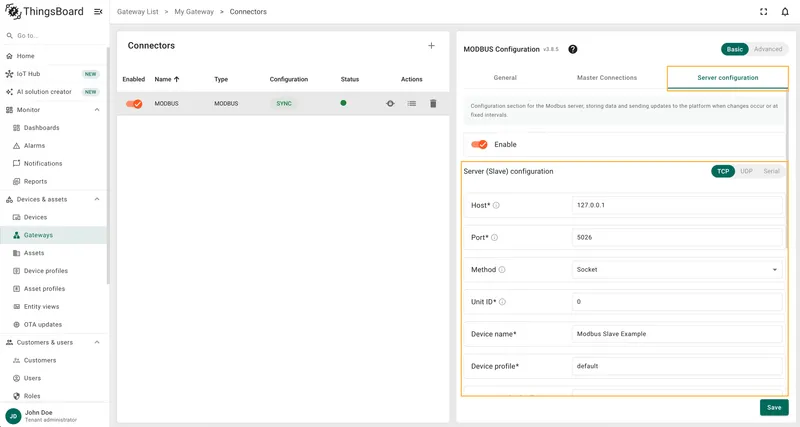Click the Connectors breadcrumb
This screenshot has width=800, height=427.
[x=248, y=12]
